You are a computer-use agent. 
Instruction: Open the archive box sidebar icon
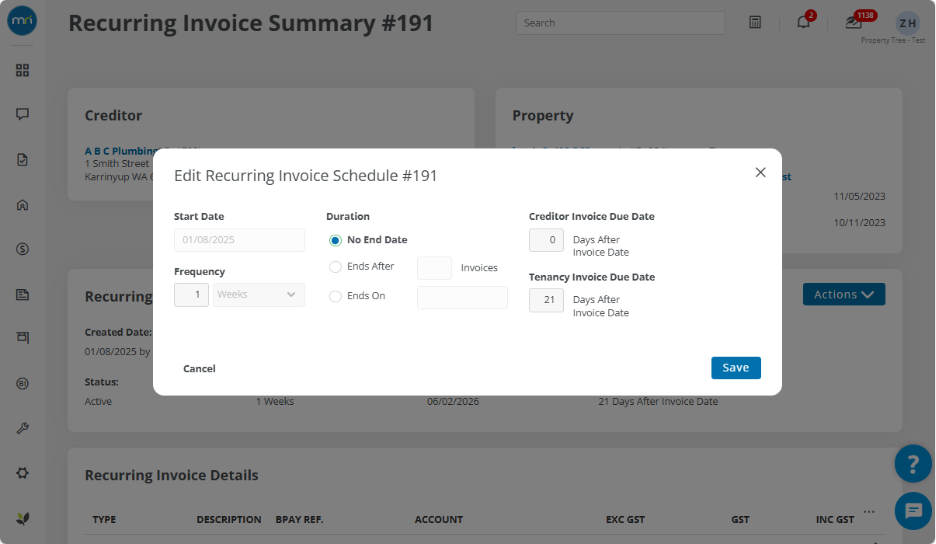(22, 337)
